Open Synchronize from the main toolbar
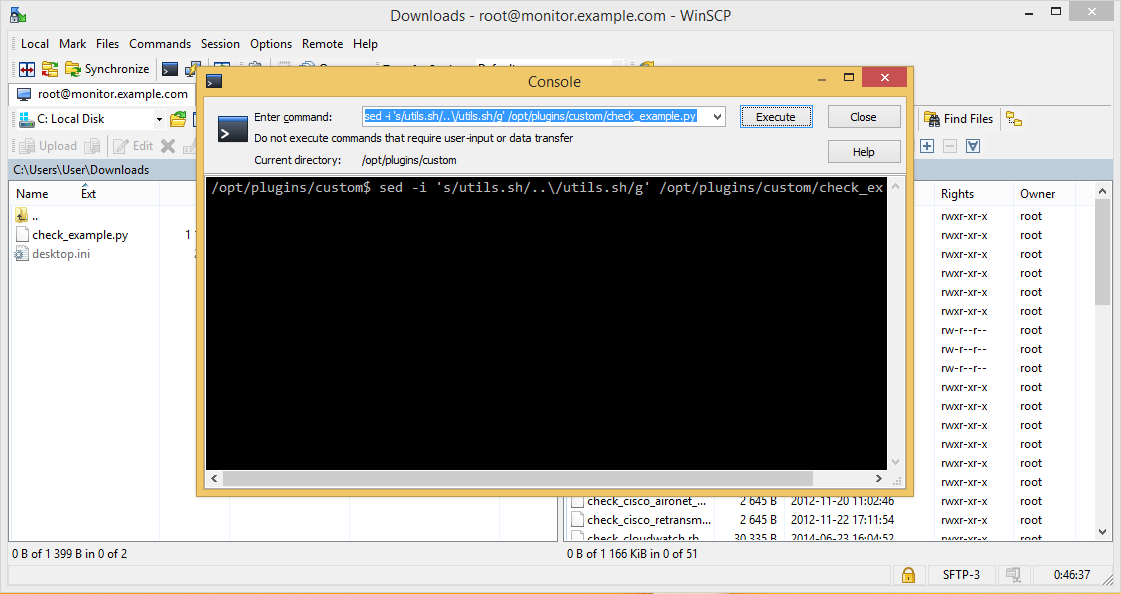1121x594 pixels. (107, 69)
